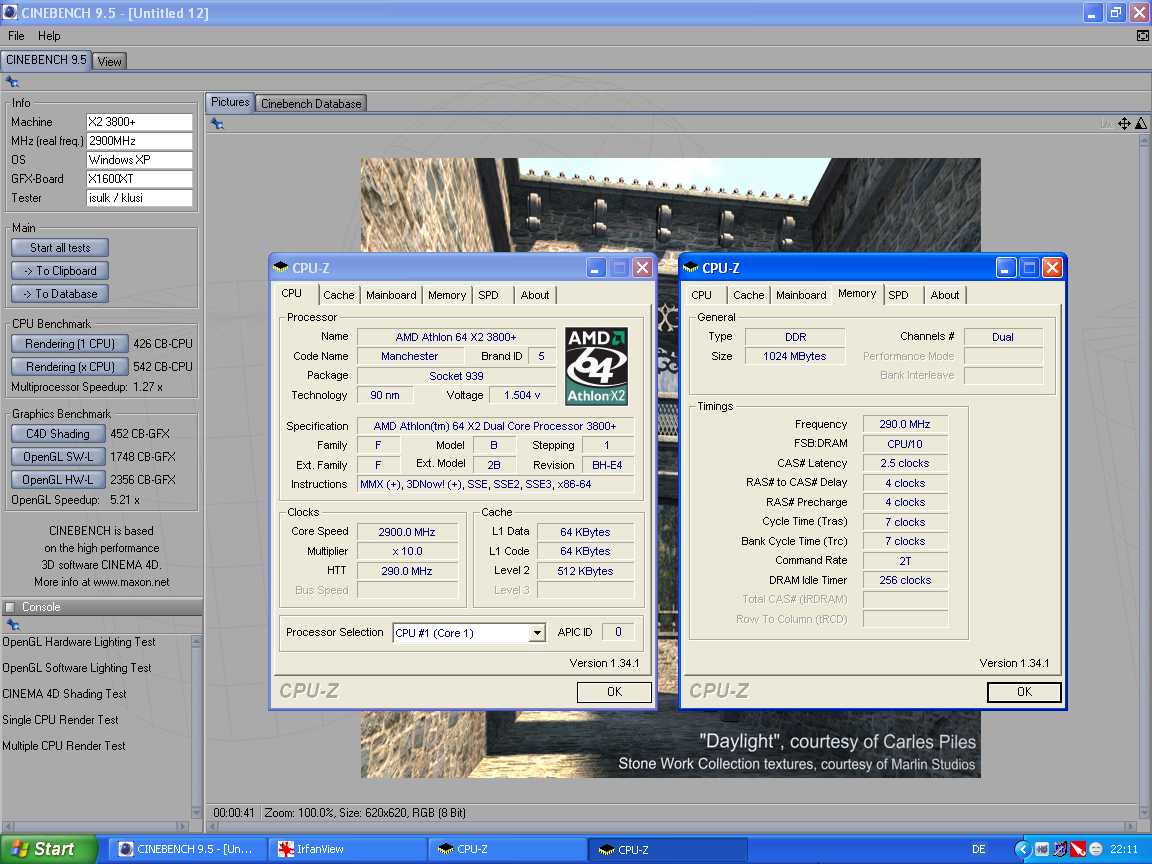Click the APIC ID value field
1152x864 pixels.
(618, 632)
